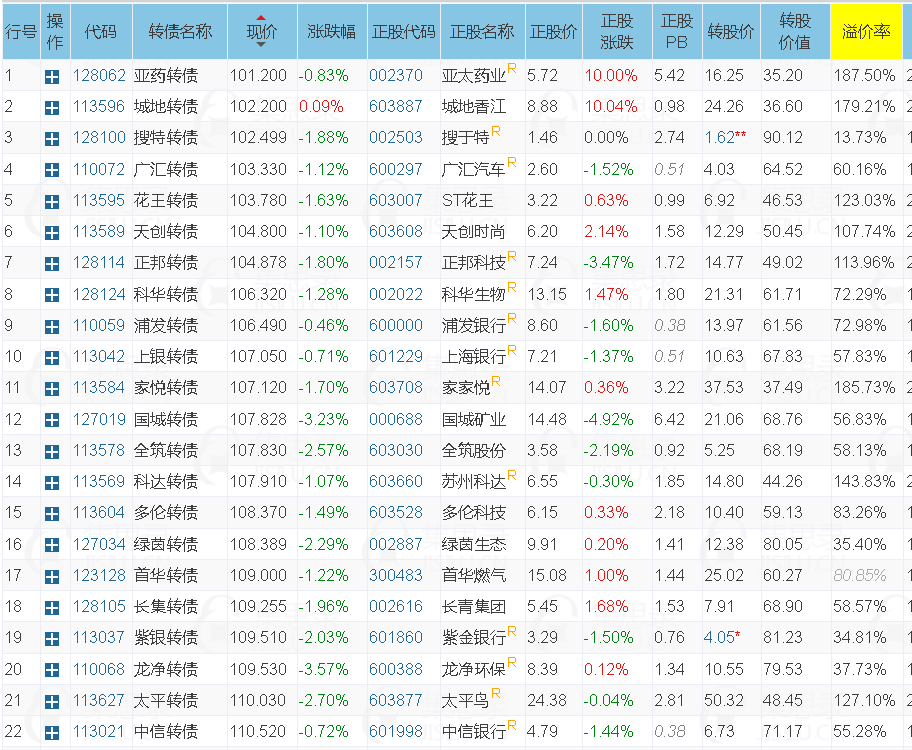This screenshot has height=750, width=912.
Task: Sort table by 涨跌幅 column header
Action: point(332,31)
